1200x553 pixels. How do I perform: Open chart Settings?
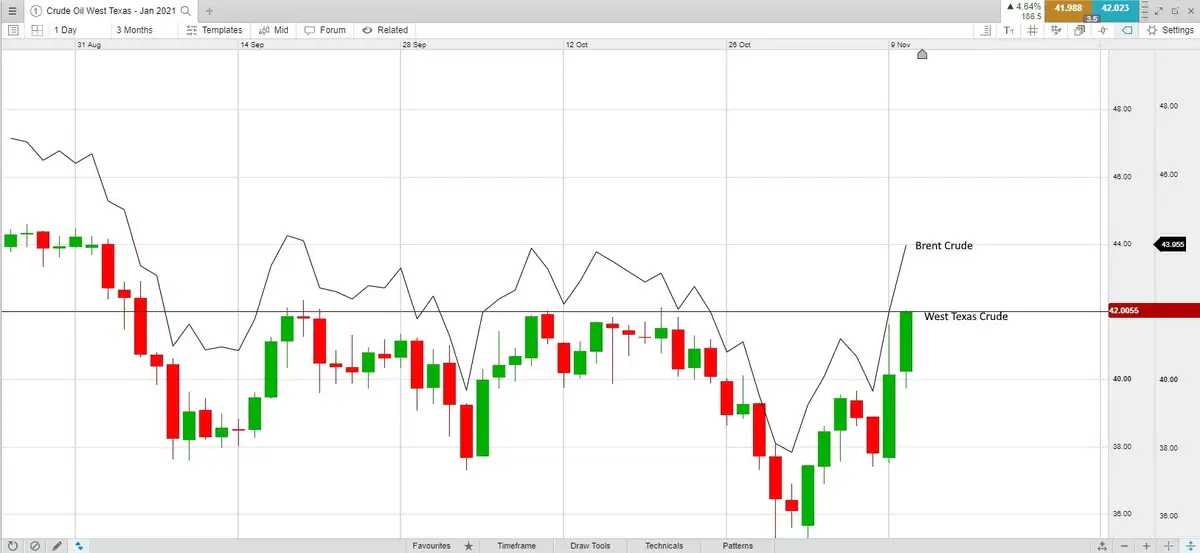click(1170, 30)
